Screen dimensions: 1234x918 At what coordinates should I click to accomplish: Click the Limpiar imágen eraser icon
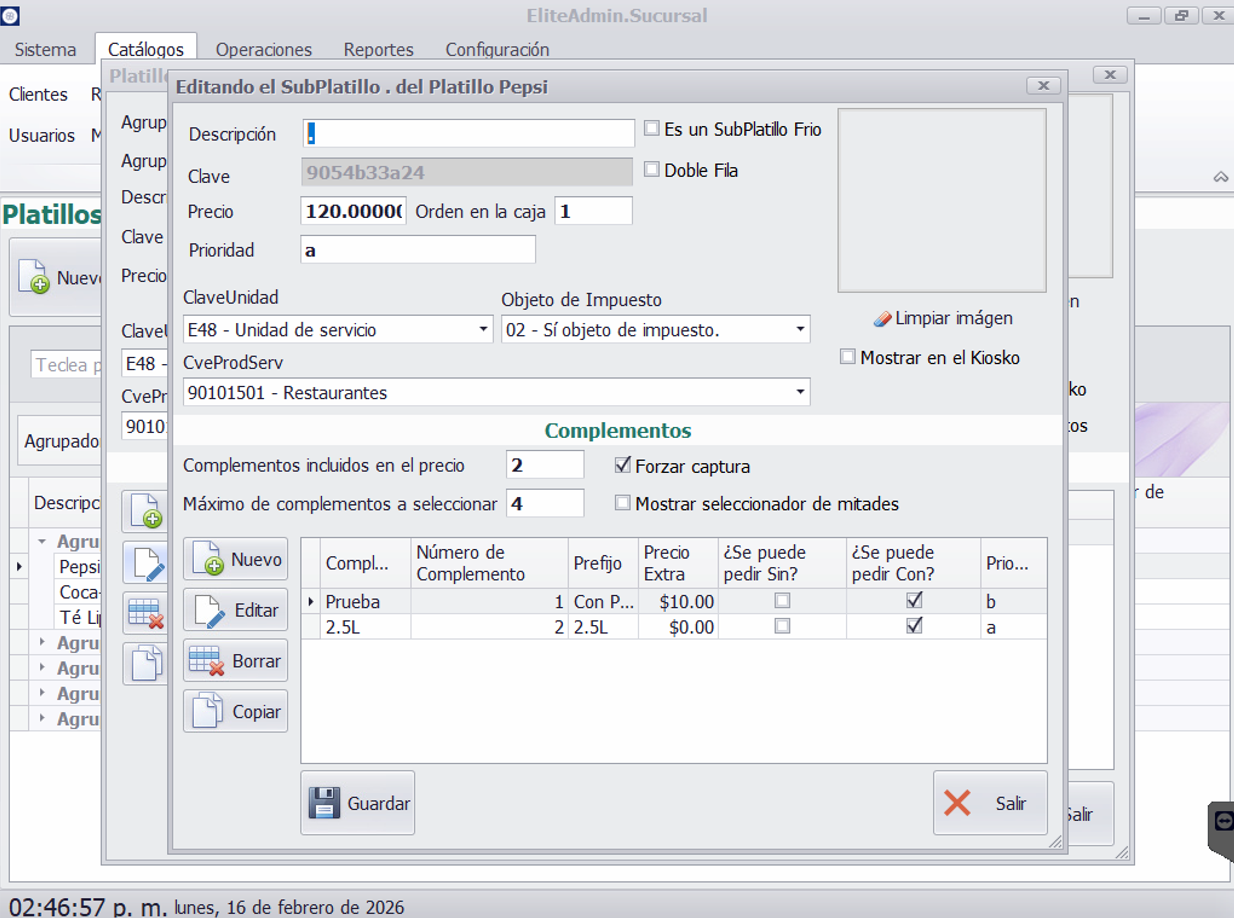click(882, 318)
